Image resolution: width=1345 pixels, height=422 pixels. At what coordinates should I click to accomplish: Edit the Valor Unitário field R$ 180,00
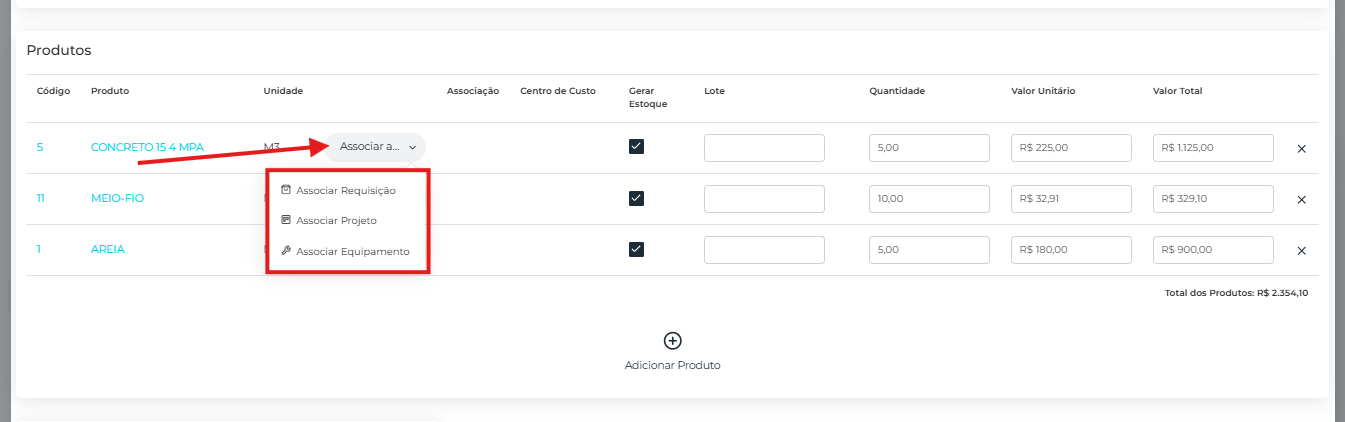1071,250
